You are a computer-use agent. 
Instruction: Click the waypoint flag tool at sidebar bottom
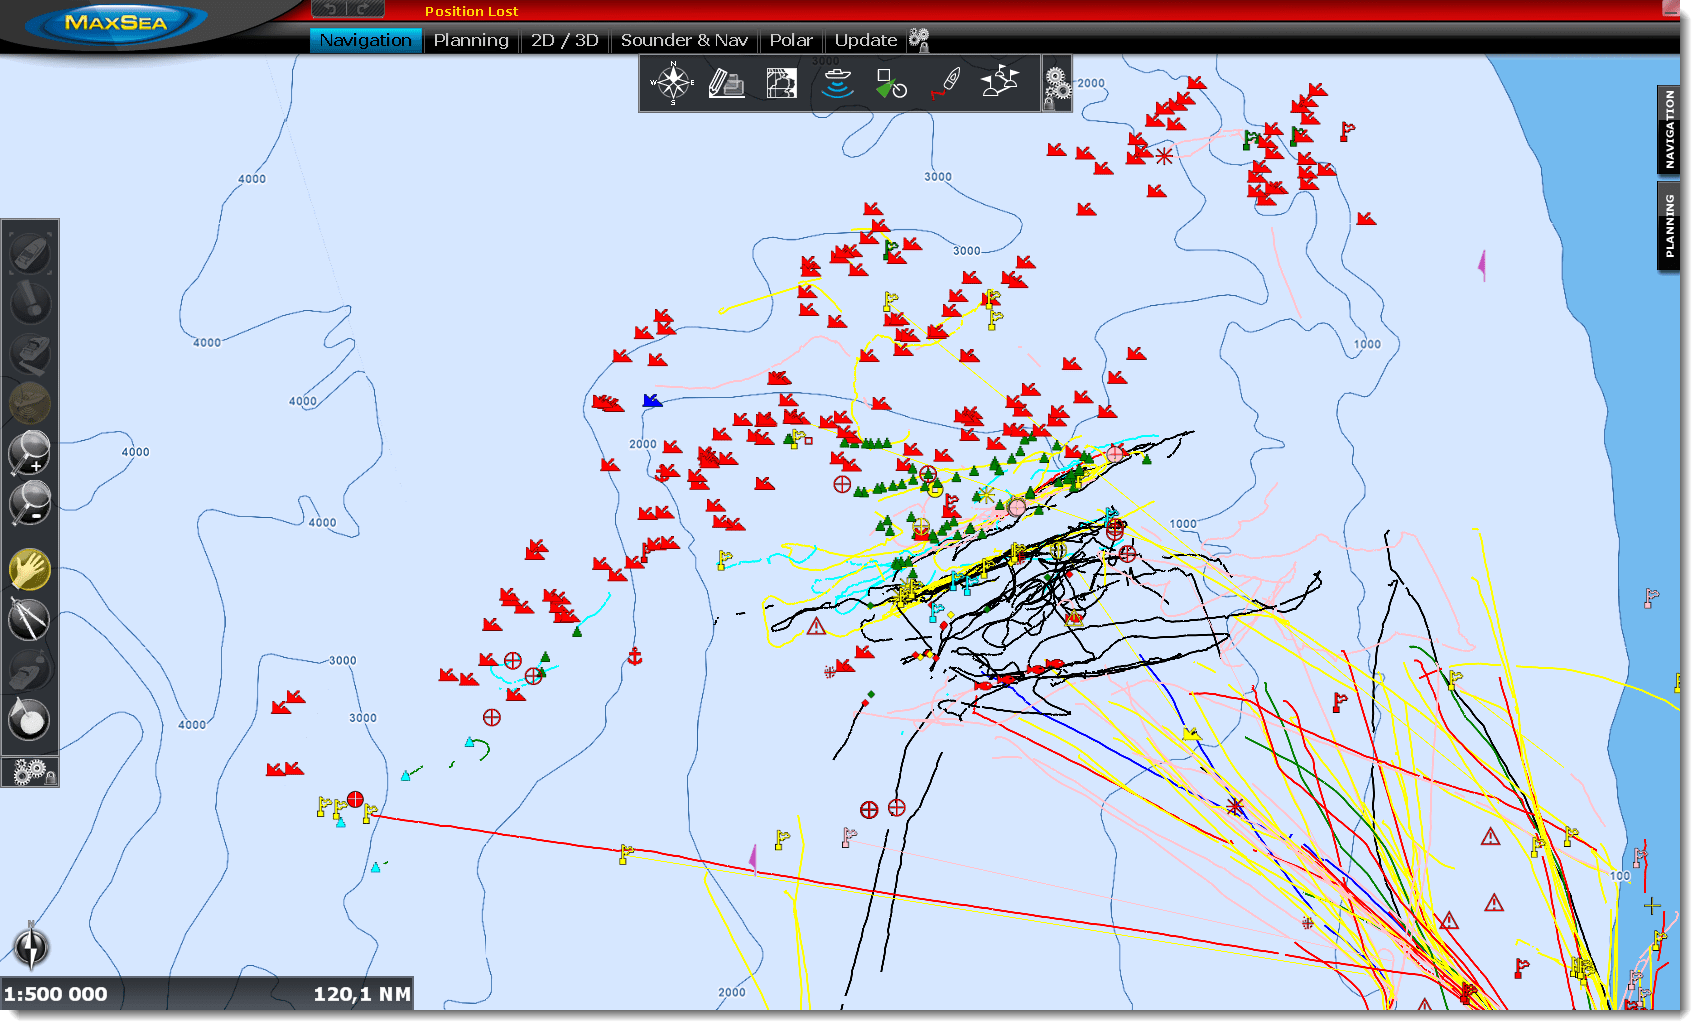tap(30, 719)
